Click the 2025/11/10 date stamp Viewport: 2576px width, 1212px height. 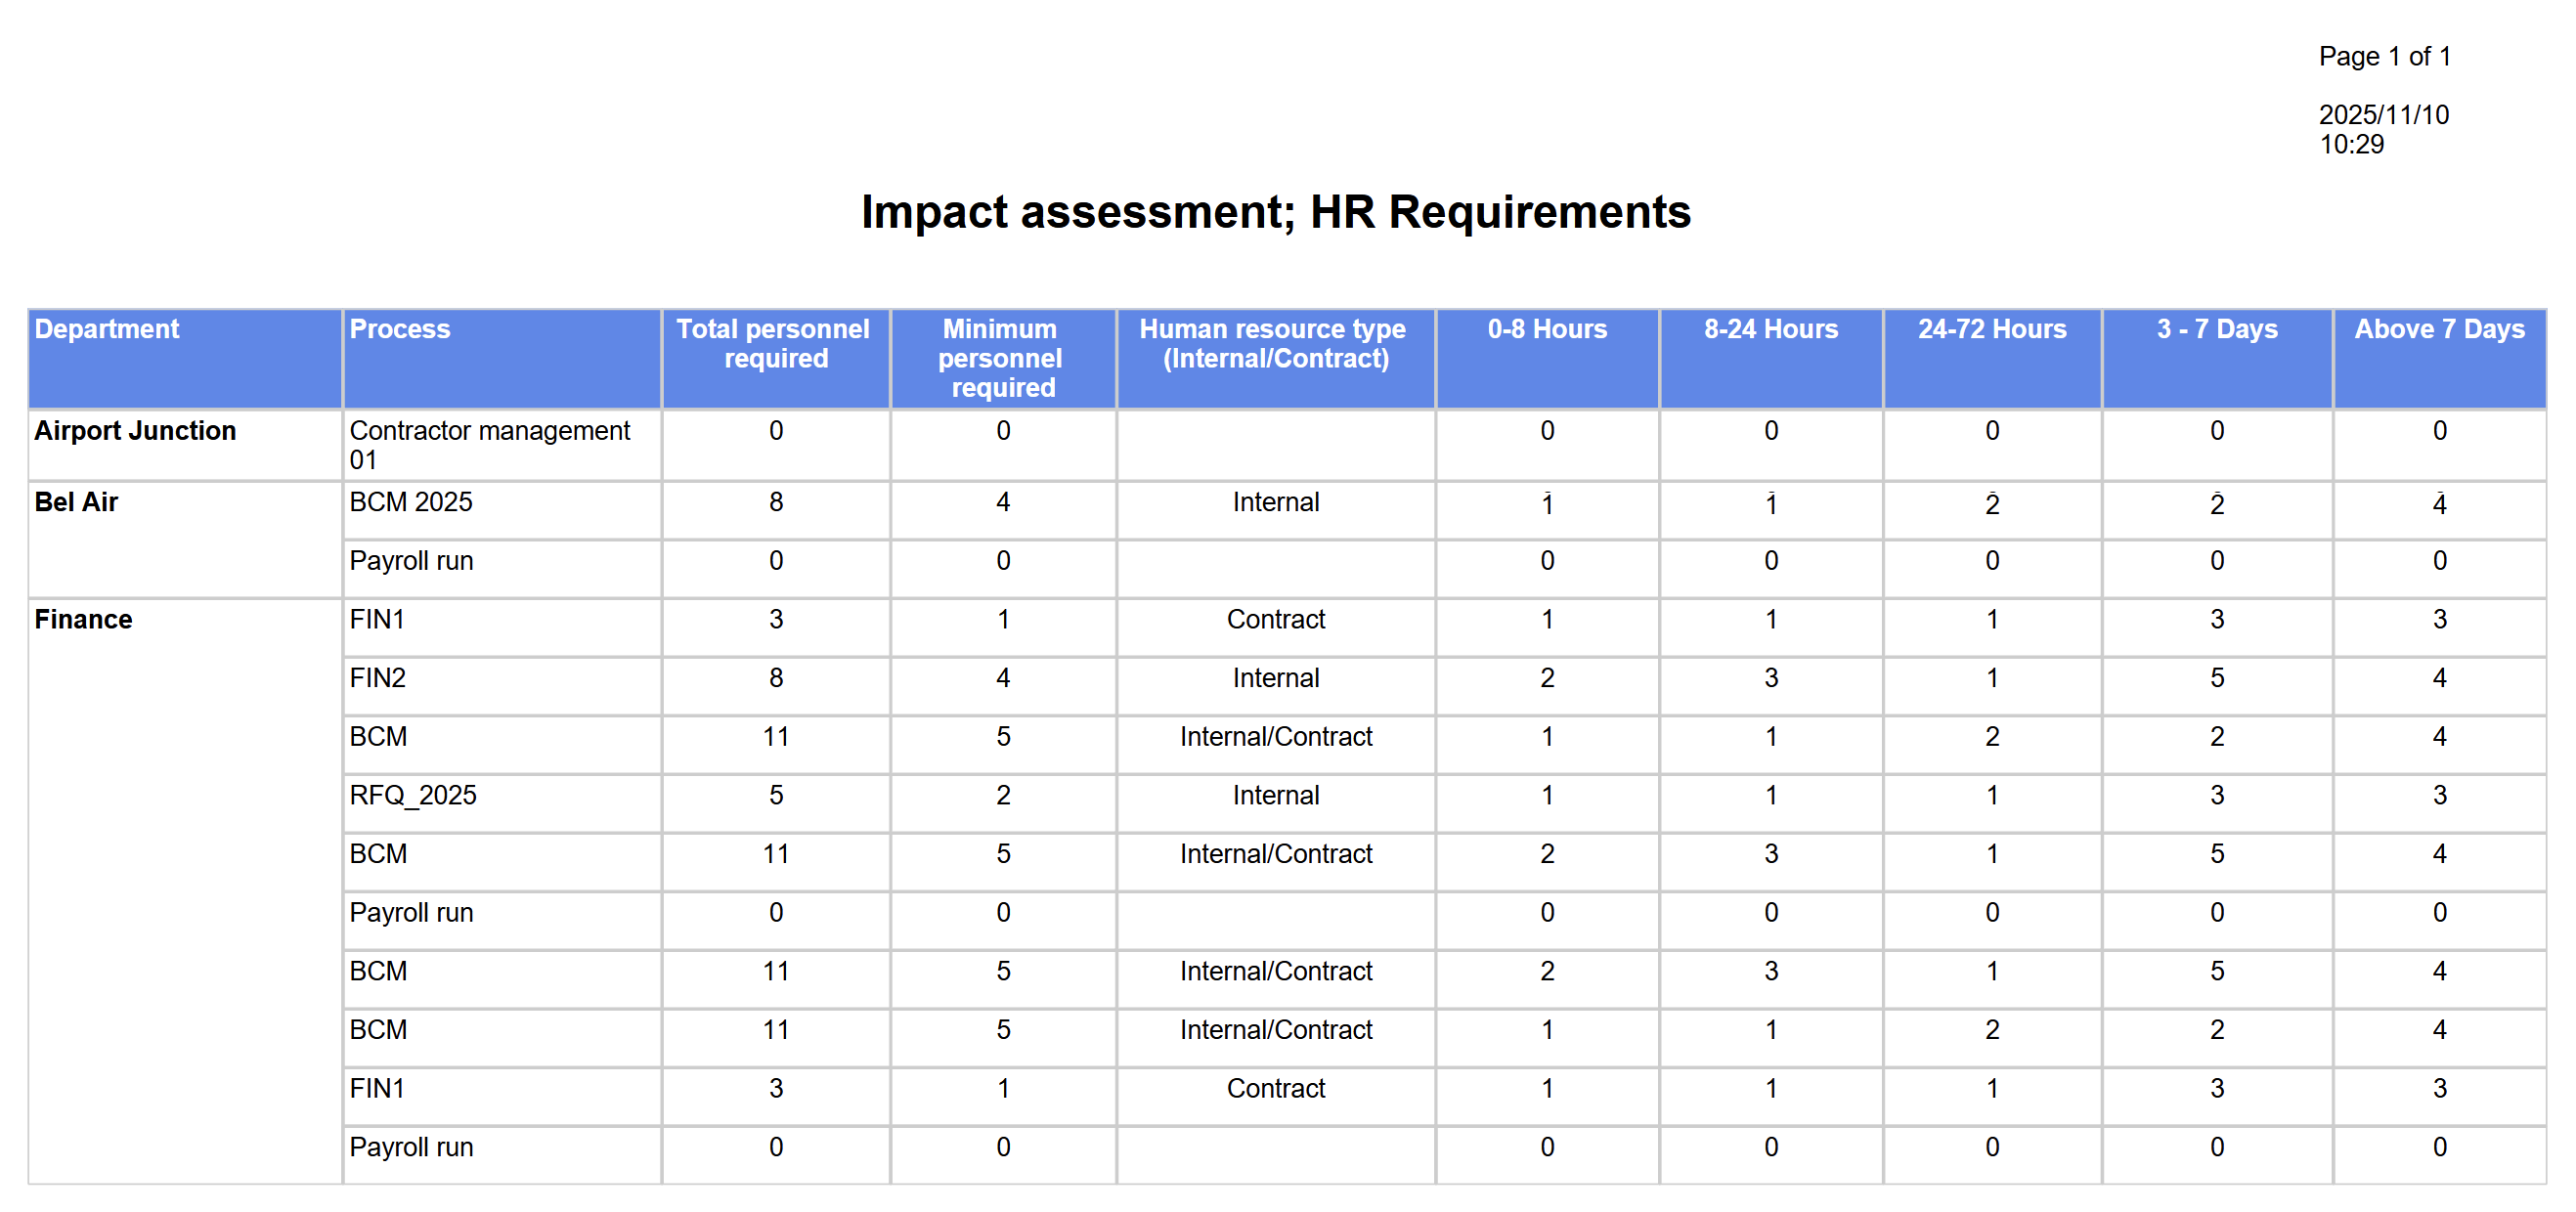(x=2383, y=115)
